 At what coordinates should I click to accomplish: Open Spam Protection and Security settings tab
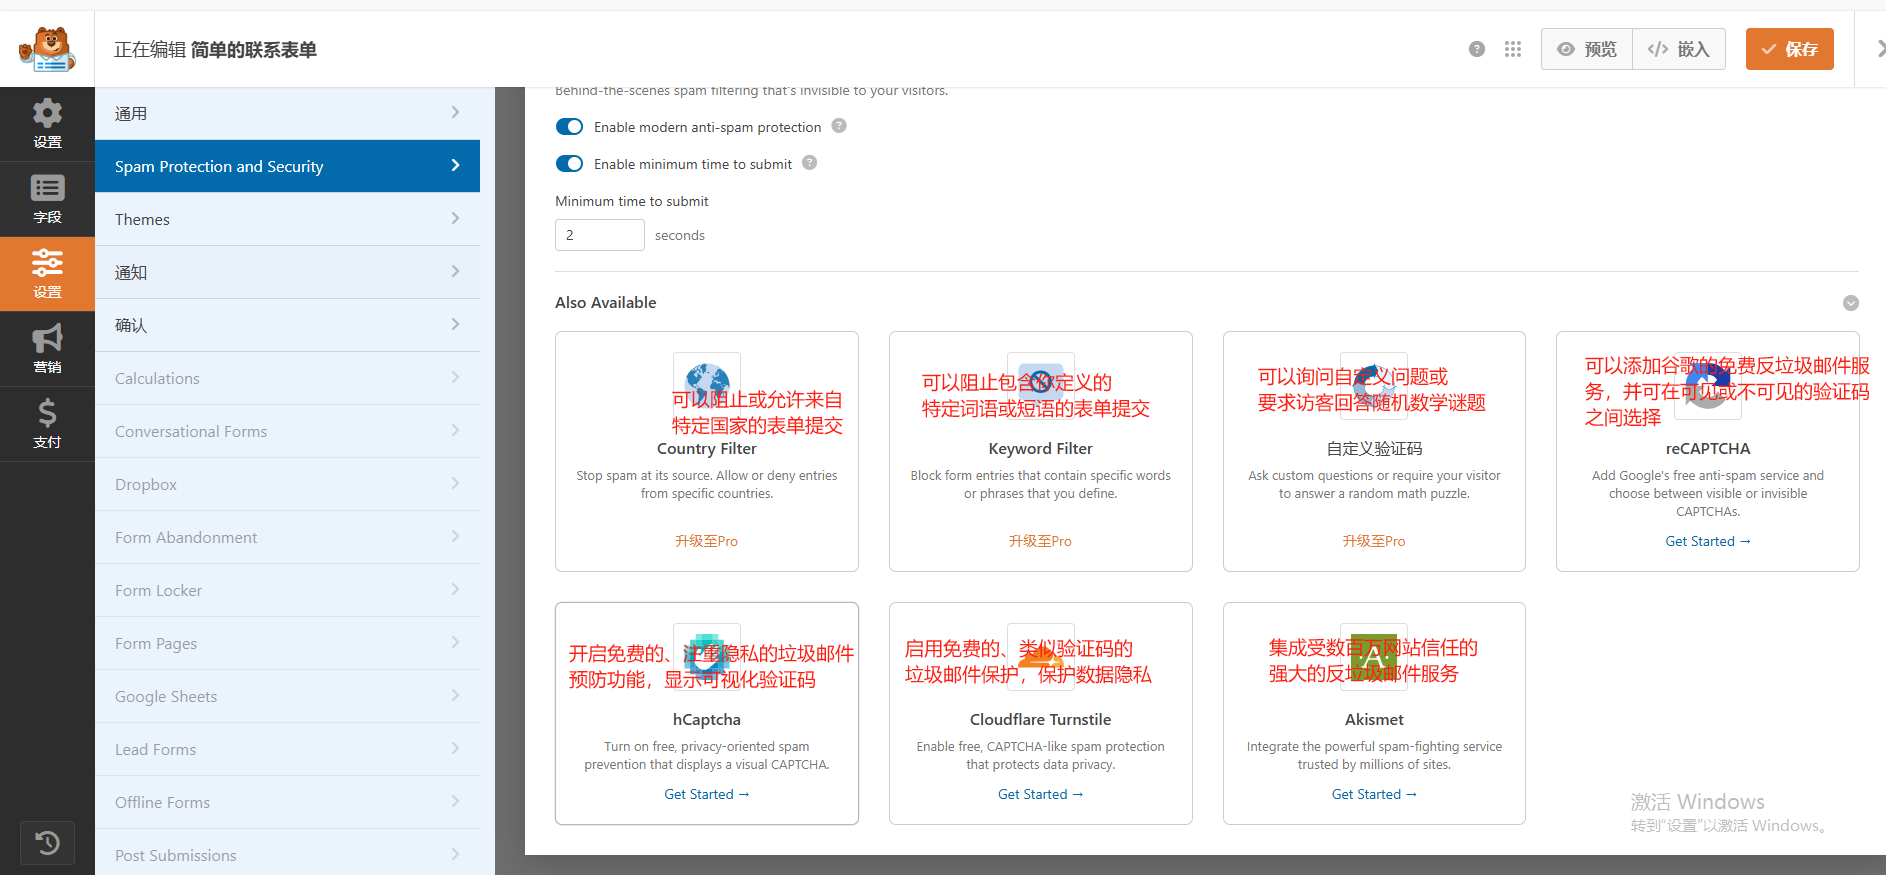[x=287, y=166]
